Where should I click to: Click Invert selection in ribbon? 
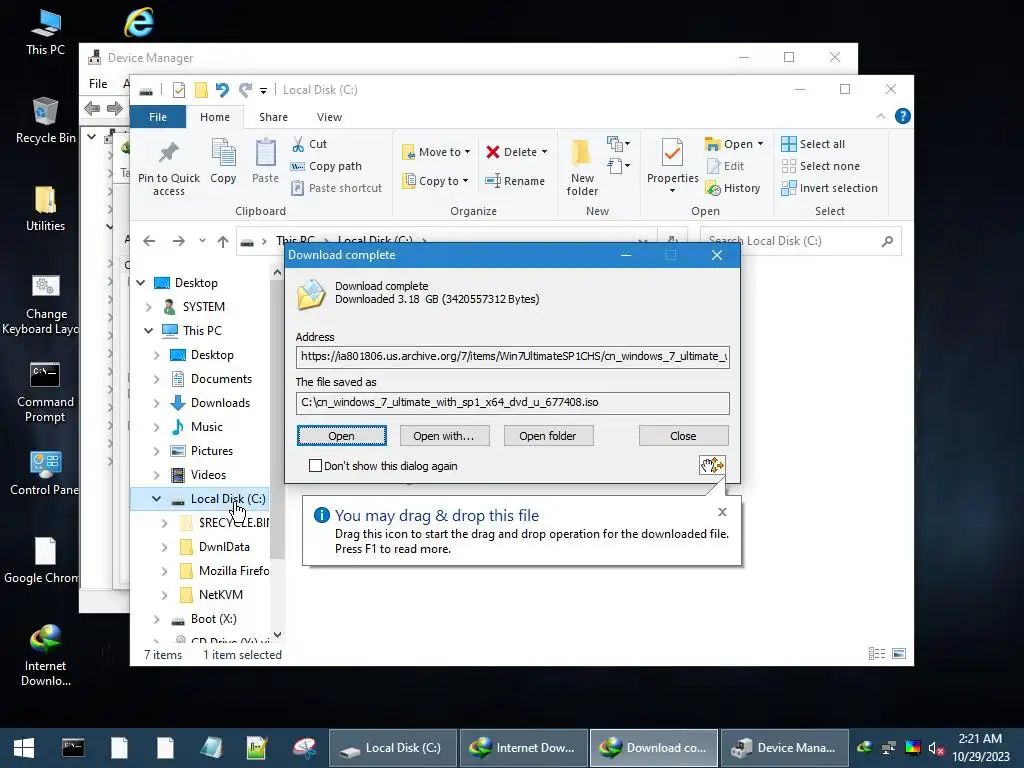click(829, 188)
